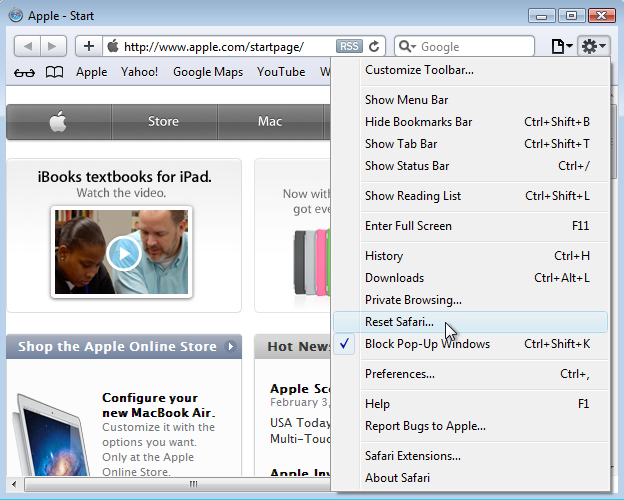The height and width of the screenshot is (500, 624).
Task: Open the Google Maps bookmark
Action: tap(208, 72)
